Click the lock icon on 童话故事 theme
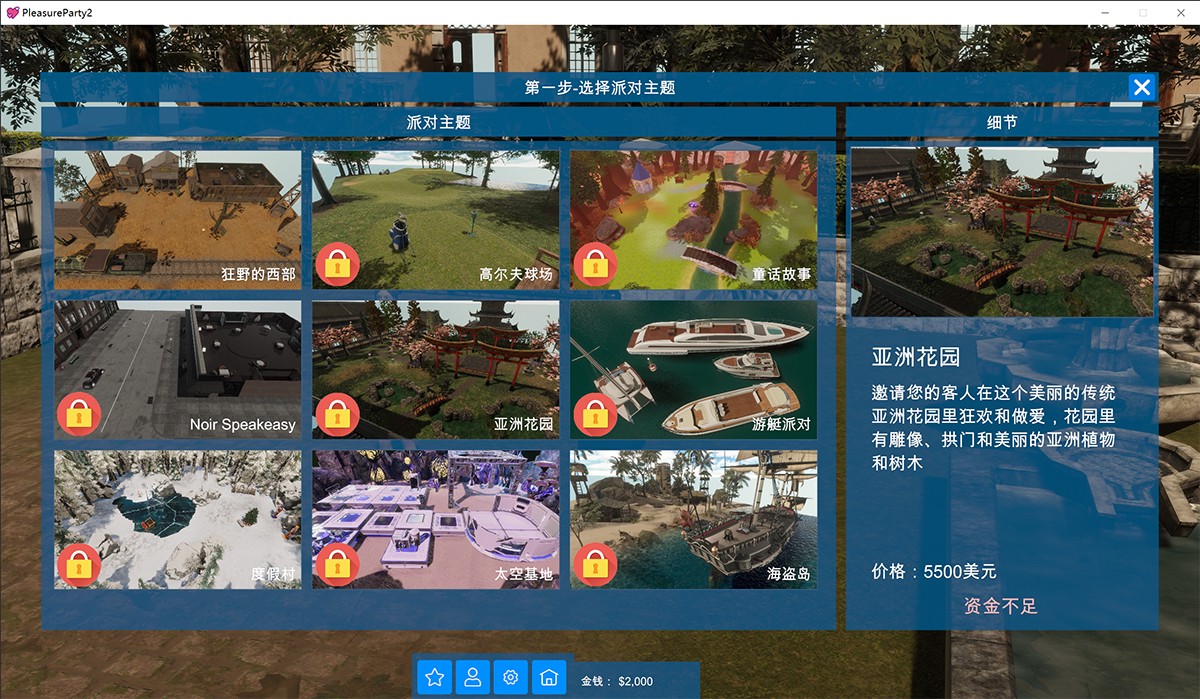Screen dimensions: 1200x699 click(595, 265)
